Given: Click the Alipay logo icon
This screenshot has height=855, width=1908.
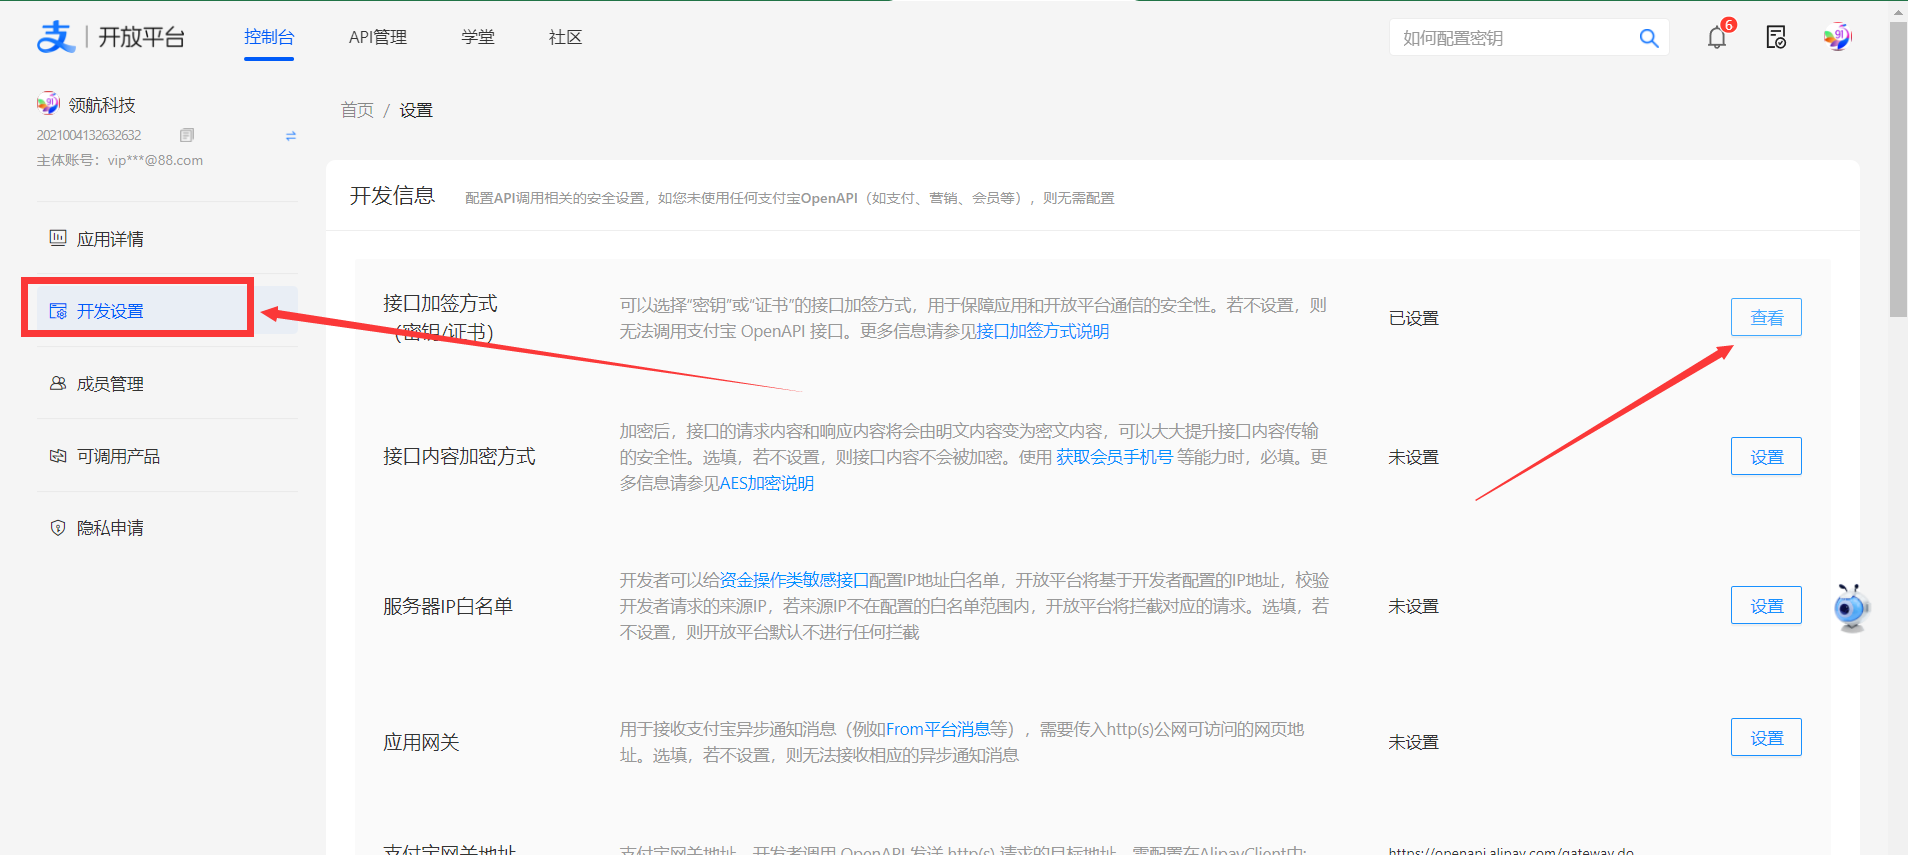Looking at the screenshot, I should coord(56,37).
